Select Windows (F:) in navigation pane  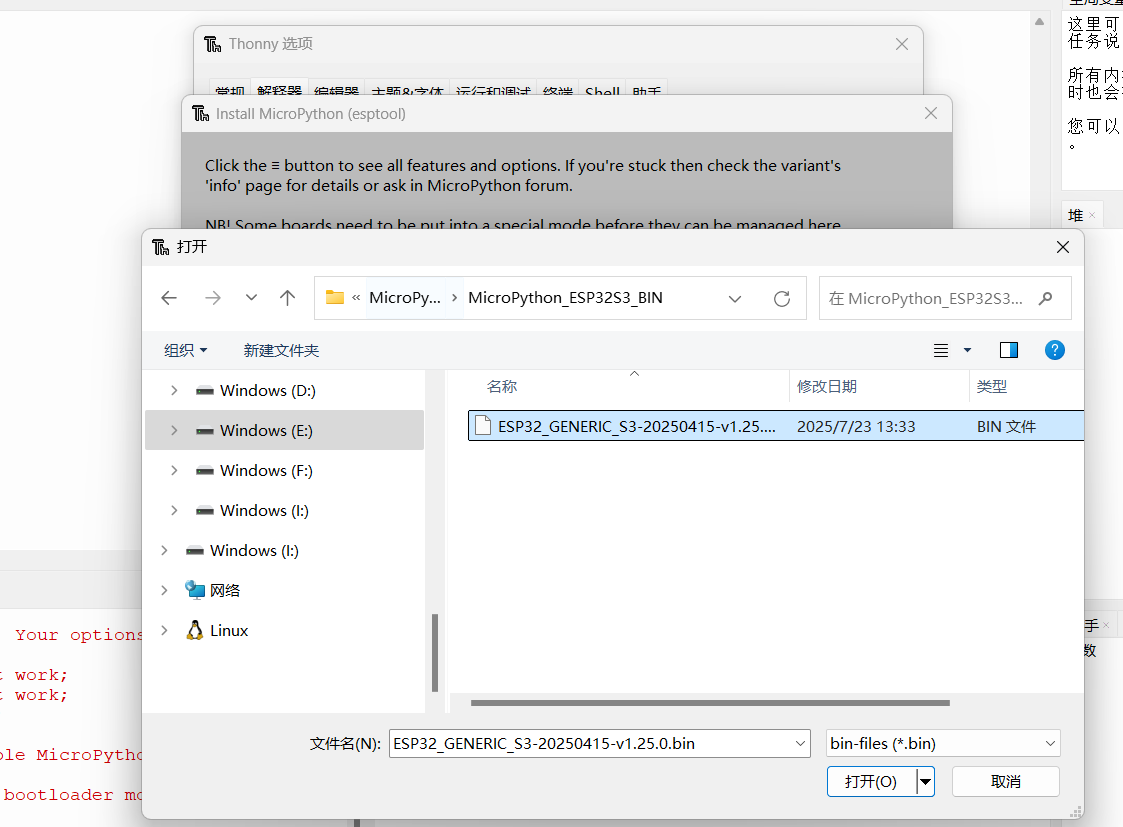point(266,470)
